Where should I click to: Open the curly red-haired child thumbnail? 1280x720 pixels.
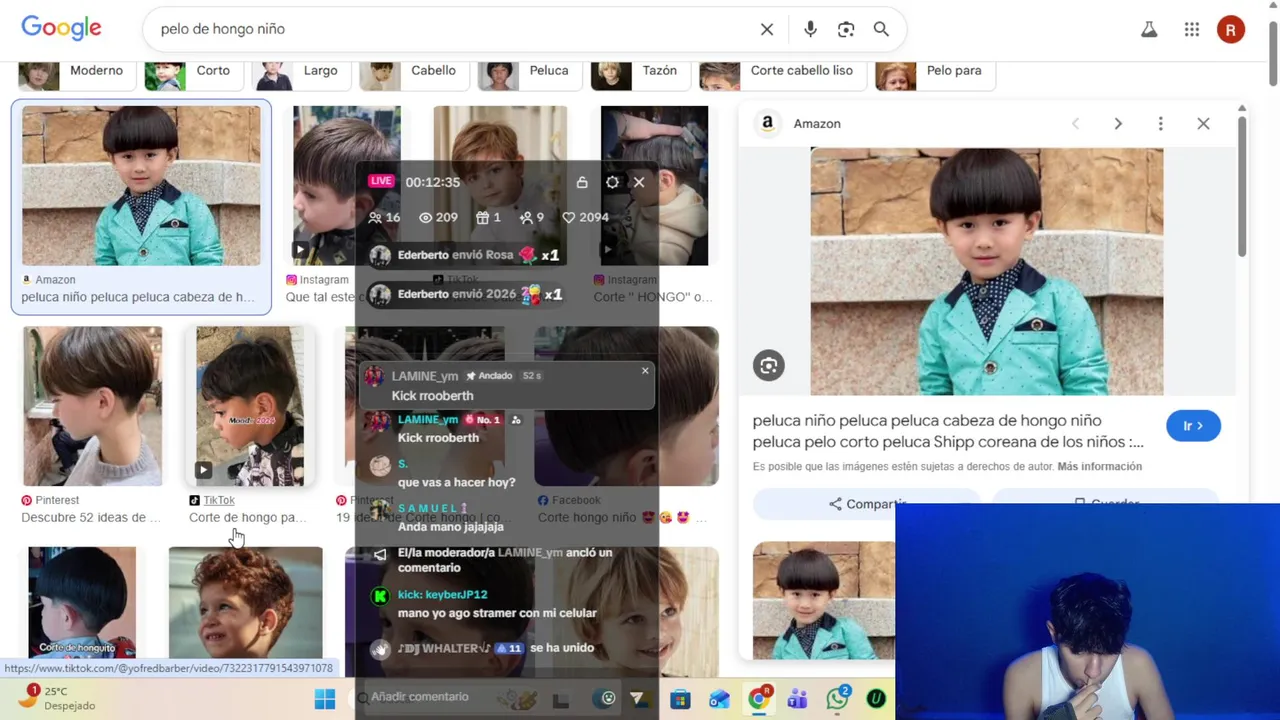[245, 602]
